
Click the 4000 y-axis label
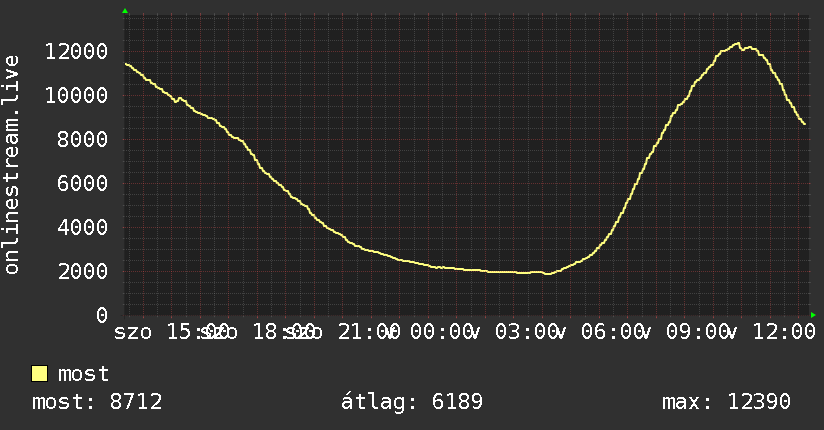pos(83,227)
